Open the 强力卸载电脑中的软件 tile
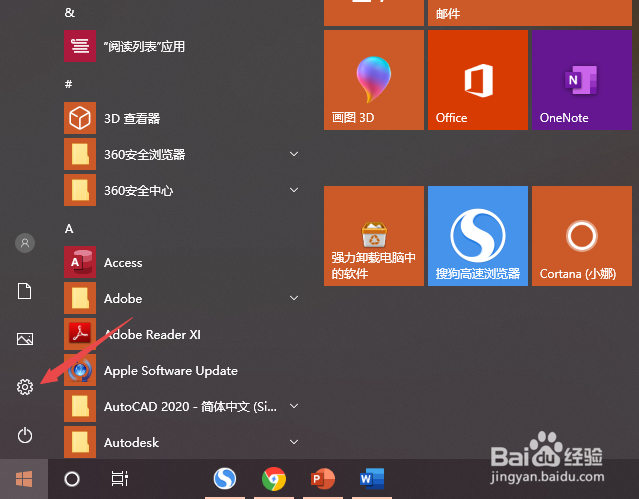Image resolution: width=639 pixels, height=499 pixels. [374, 236]
